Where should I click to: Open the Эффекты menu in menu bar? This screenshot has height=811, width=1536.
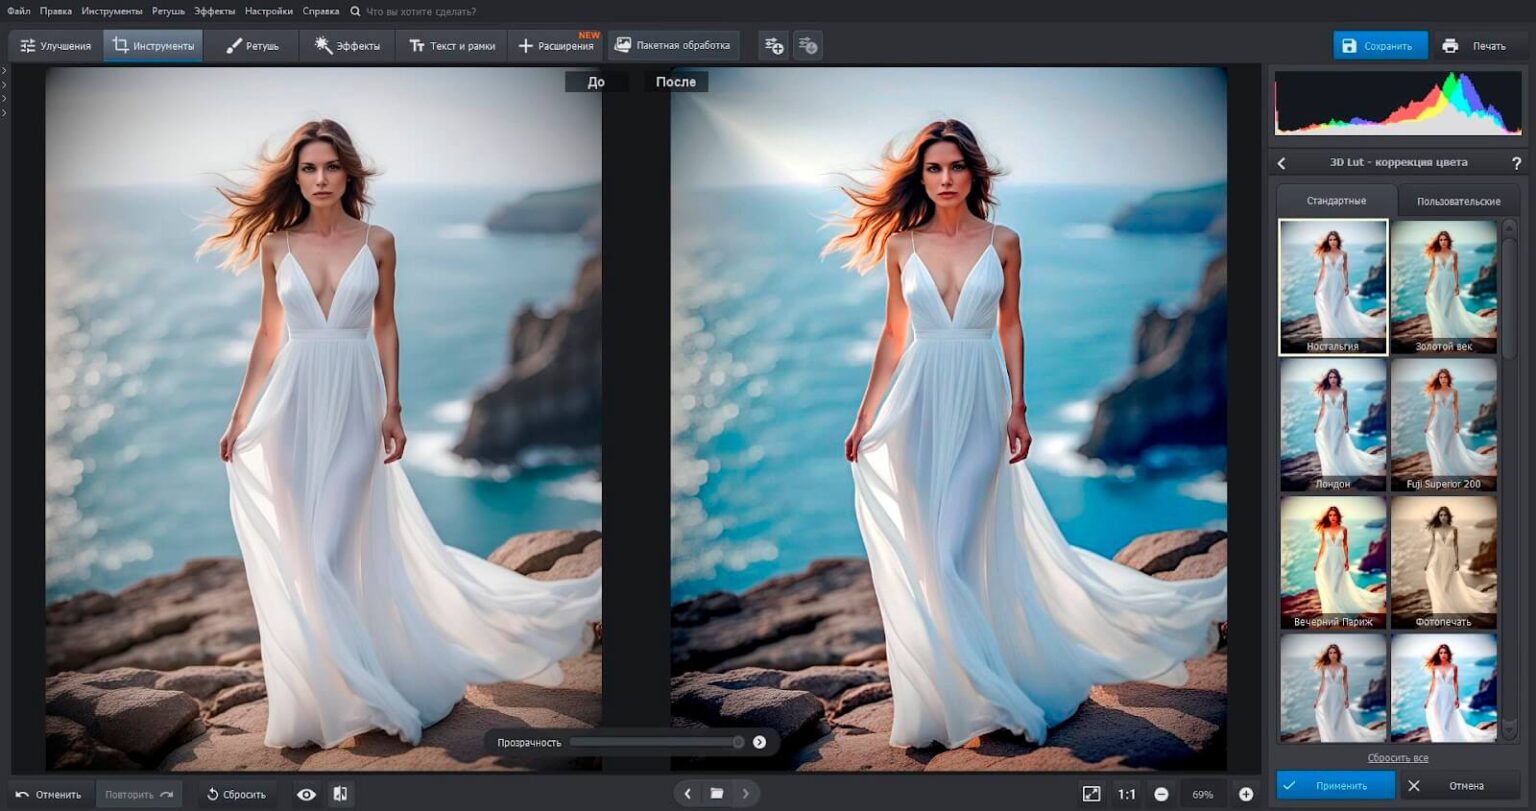[x=215, y=11]
